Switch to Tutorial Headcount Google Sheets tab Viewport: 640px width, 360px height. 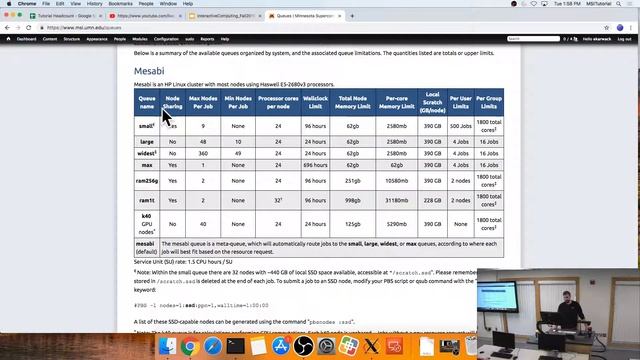click(x=64, y=16)
